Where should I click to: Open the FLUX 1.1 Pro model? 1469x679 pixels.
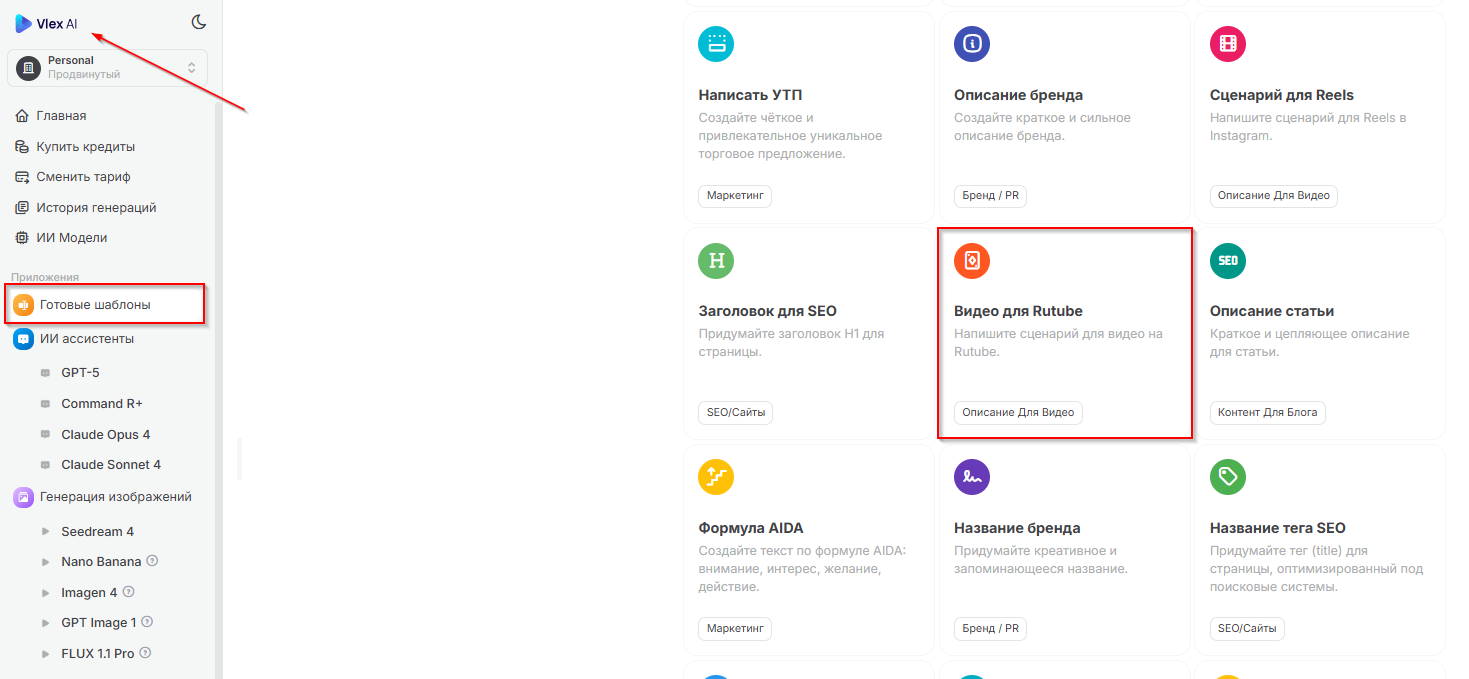(x=97, y=654)
